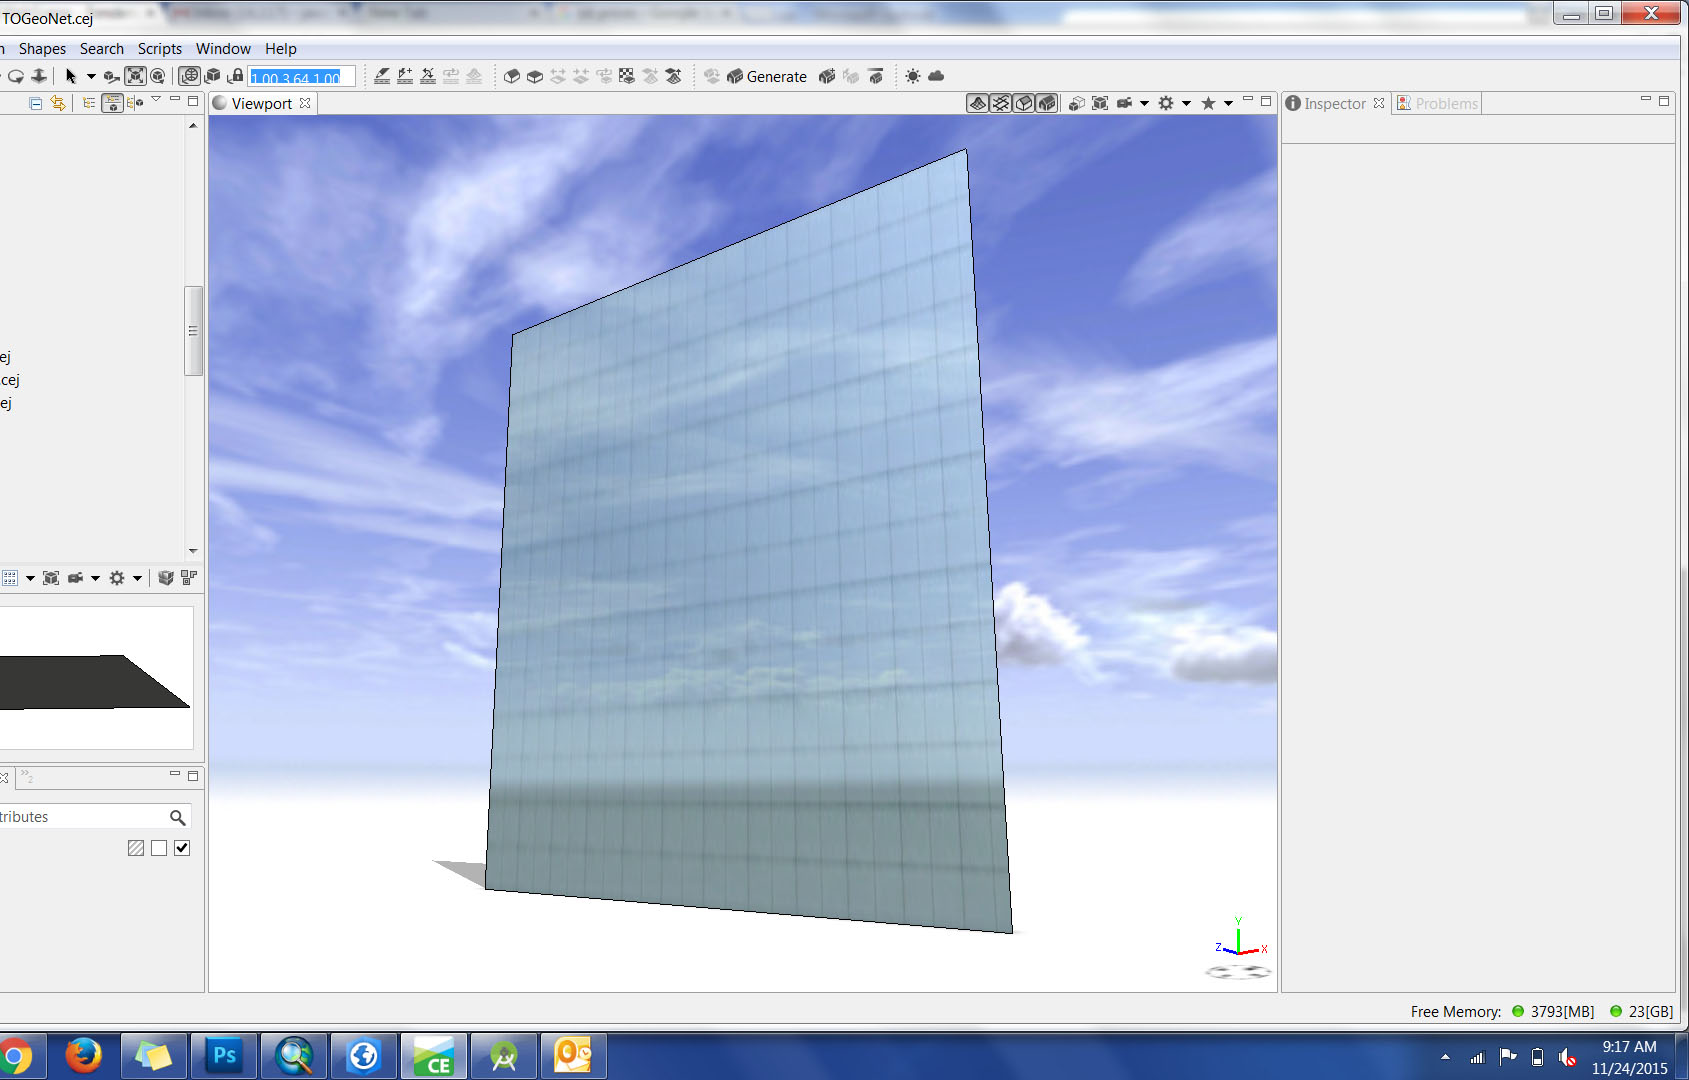Click the model export icon
1689x1080 pixels.
876,76
